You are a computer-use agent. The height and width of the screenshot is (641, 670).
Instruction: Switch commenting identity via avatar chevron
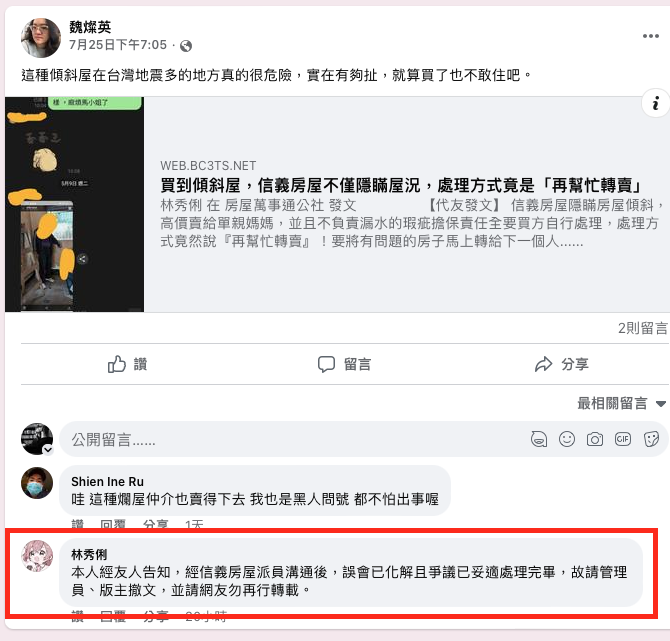click(x=48, y=450)
